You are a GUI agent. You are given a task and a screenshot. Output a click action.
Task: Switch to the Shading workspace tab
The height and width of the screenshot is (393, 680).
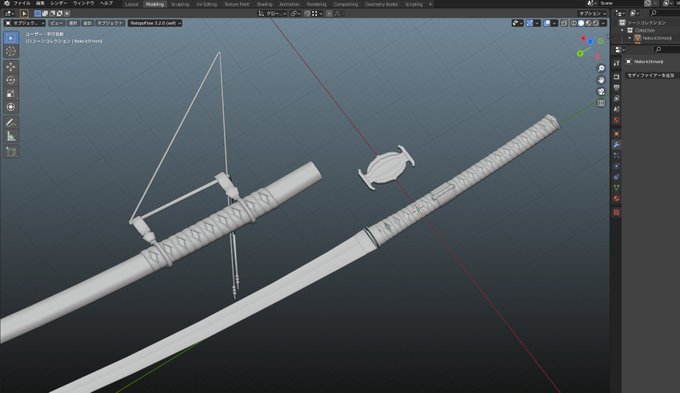264,4
